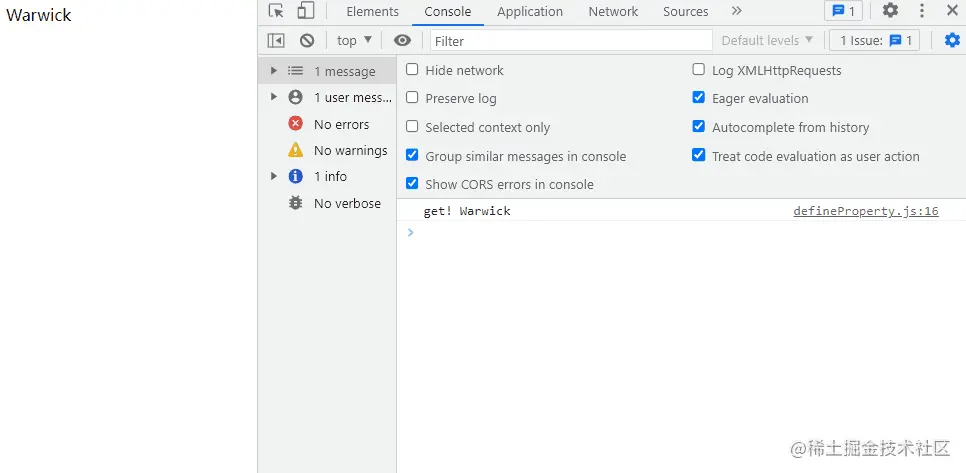Uncheck Treat code evaluation as user action

[x=699, y=156]
